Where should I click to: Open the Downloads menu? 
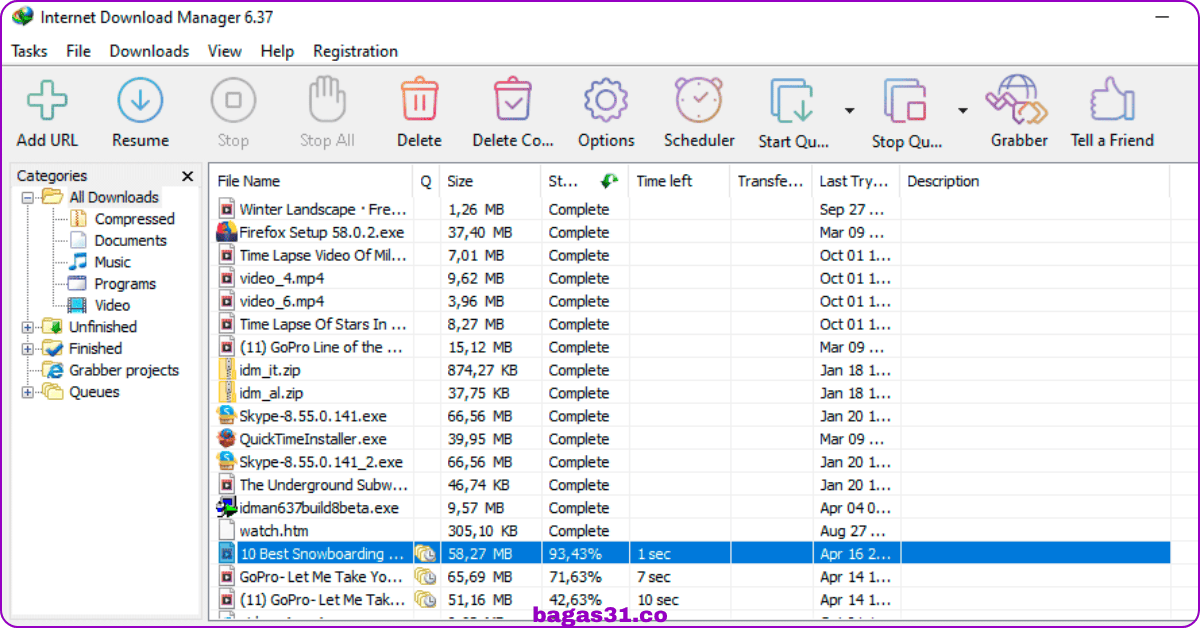pos(149,51)
